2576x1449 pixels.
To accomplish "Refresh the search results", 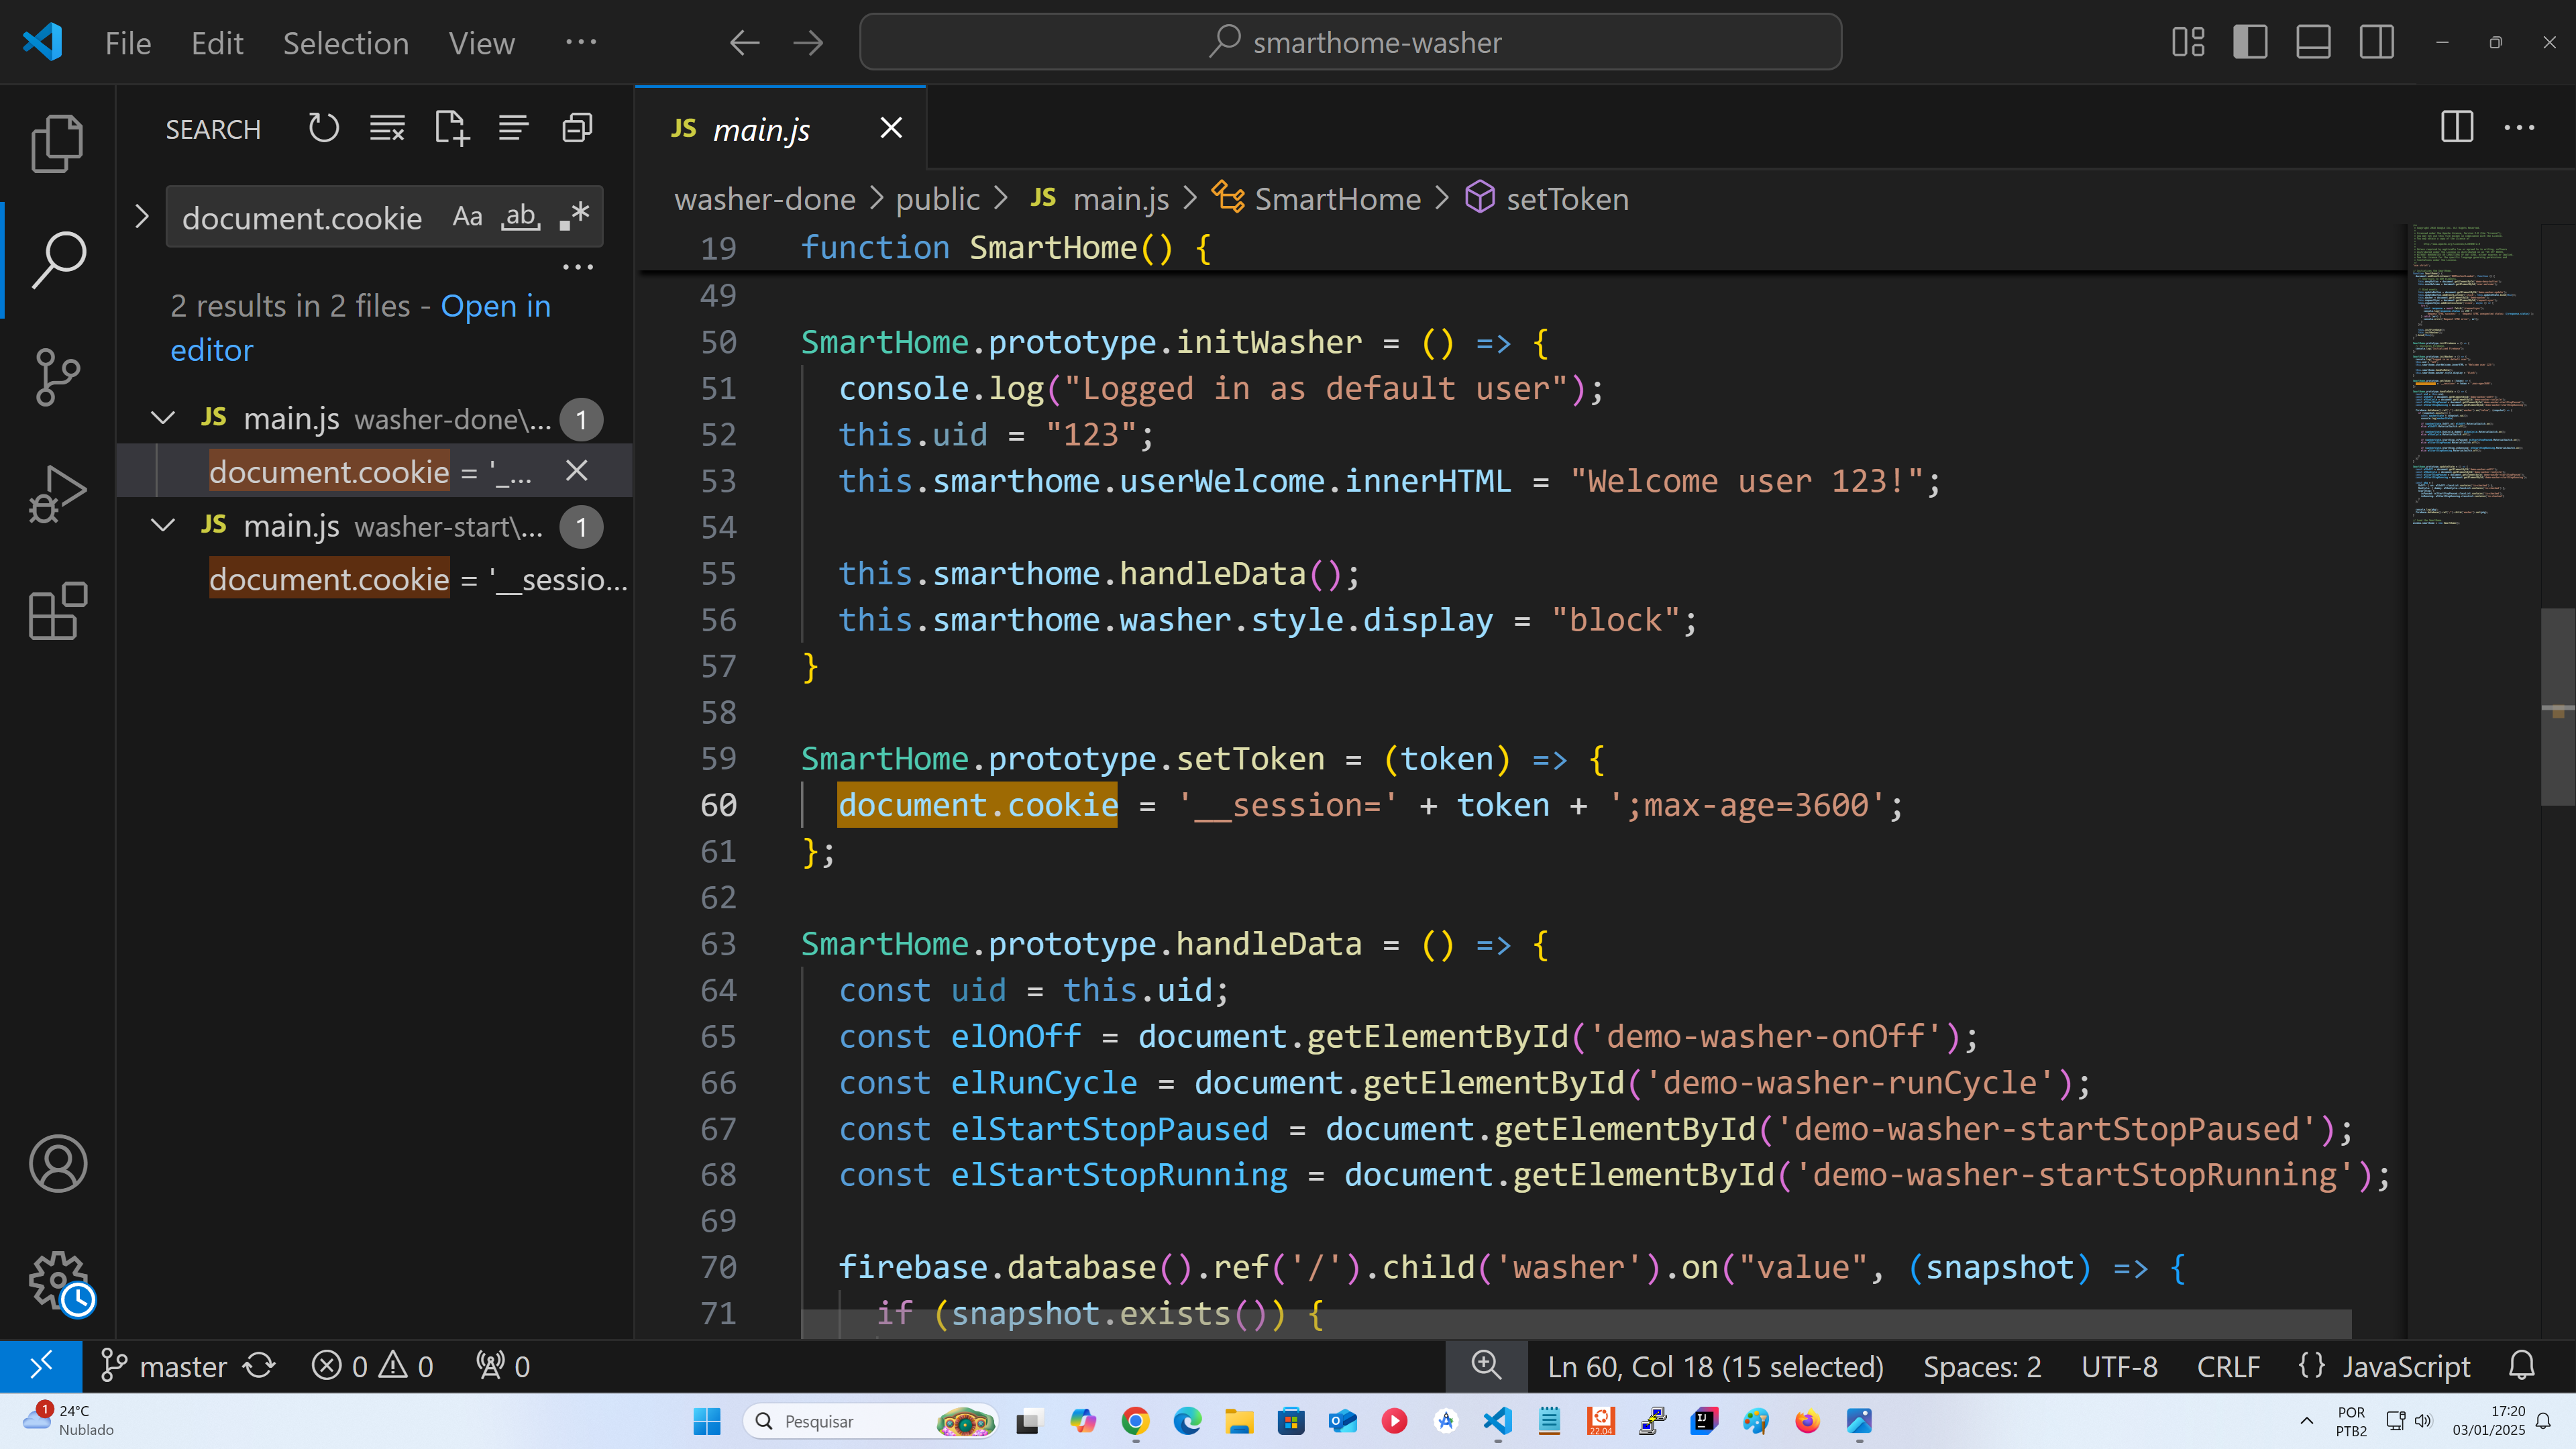I will [x=323, y=129].
